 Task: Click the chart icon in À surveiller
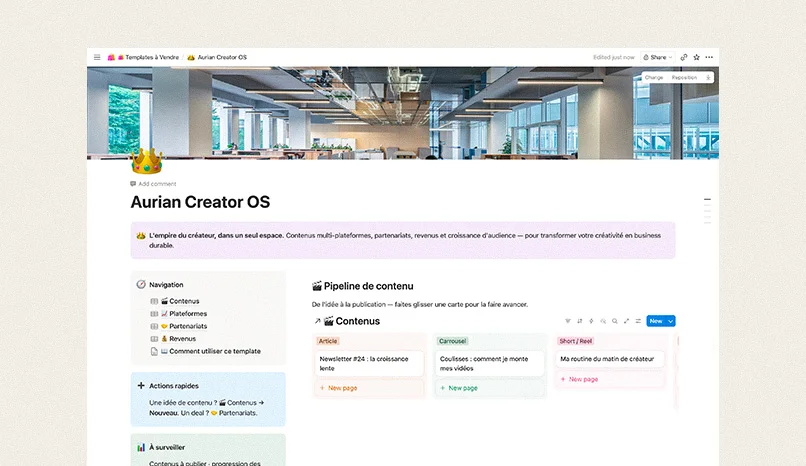click(141, 448)
